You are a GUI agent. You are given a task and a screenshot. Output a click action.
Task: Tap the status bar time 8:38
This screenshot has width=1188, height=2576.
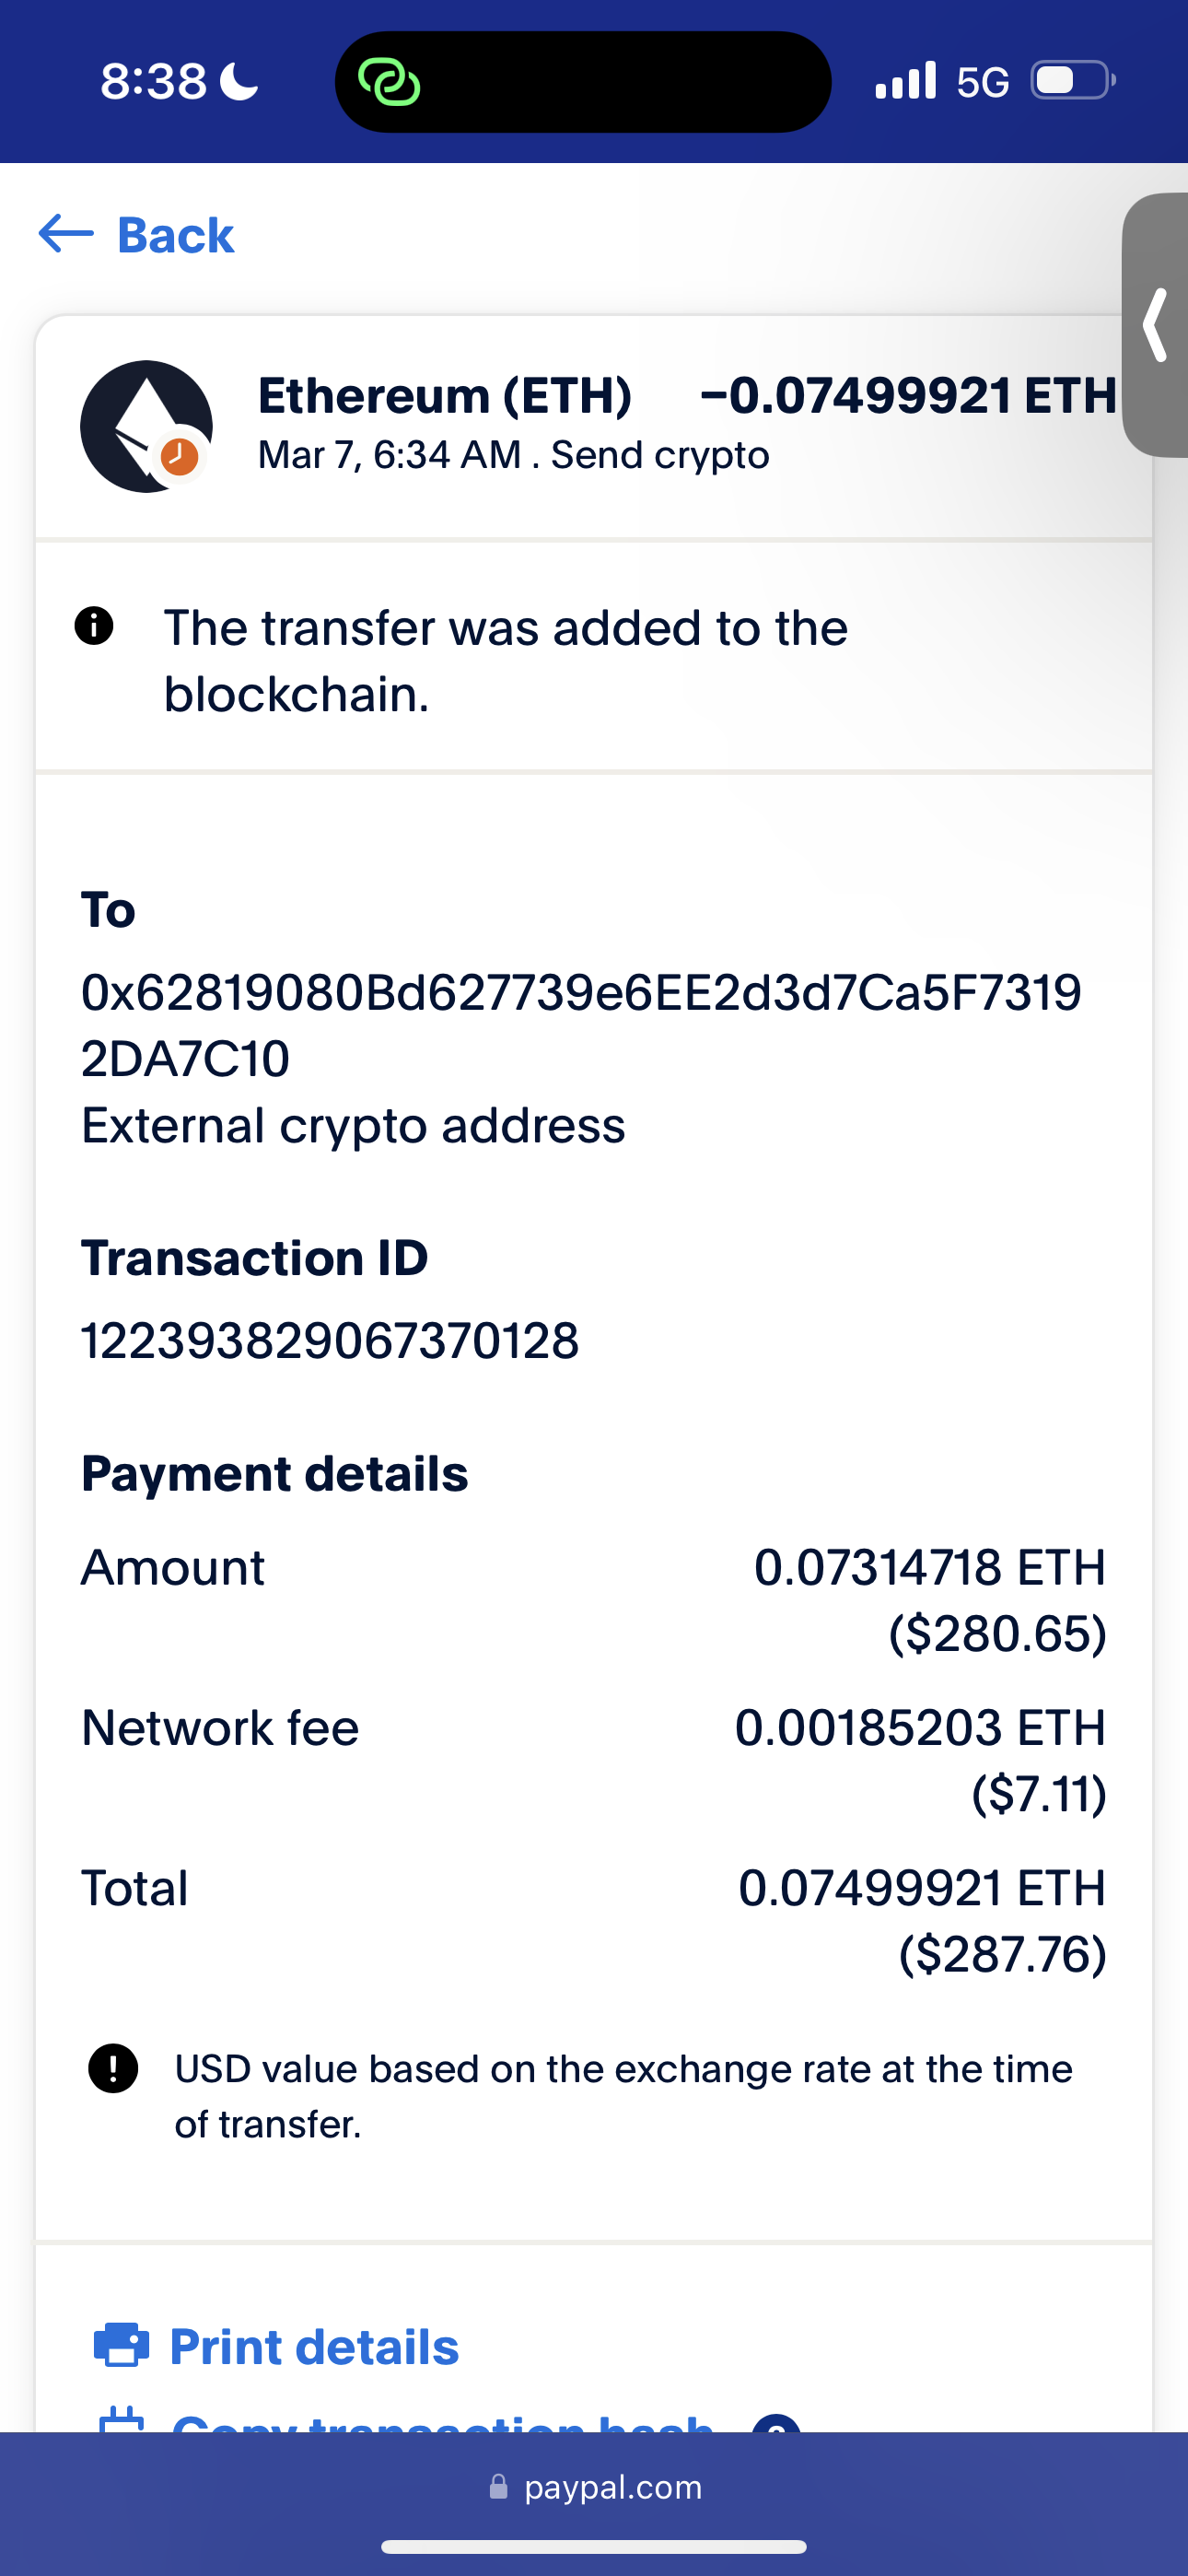pos(153,81)
